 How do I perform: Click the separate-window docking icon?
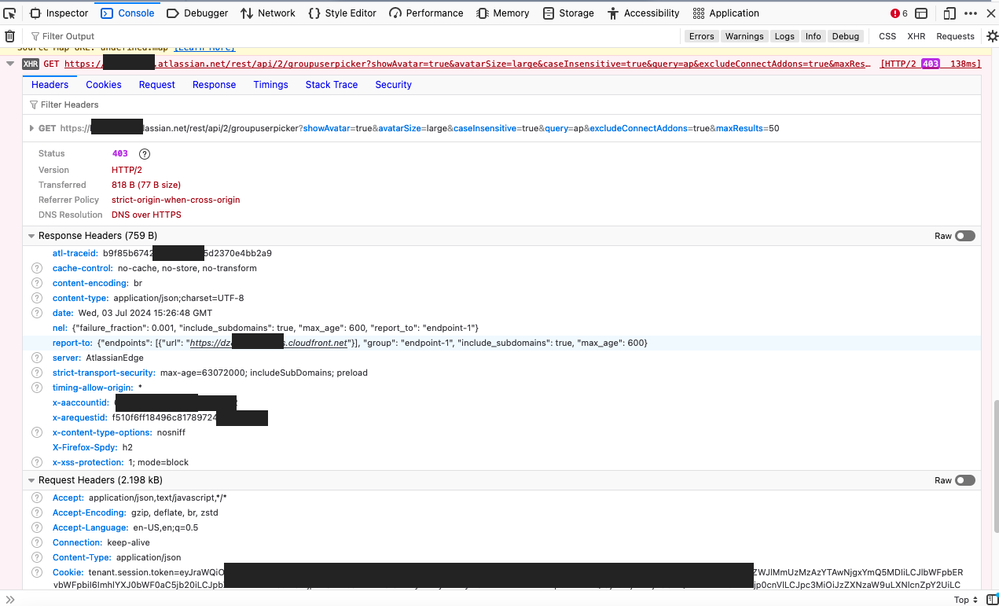pos(949,13)
